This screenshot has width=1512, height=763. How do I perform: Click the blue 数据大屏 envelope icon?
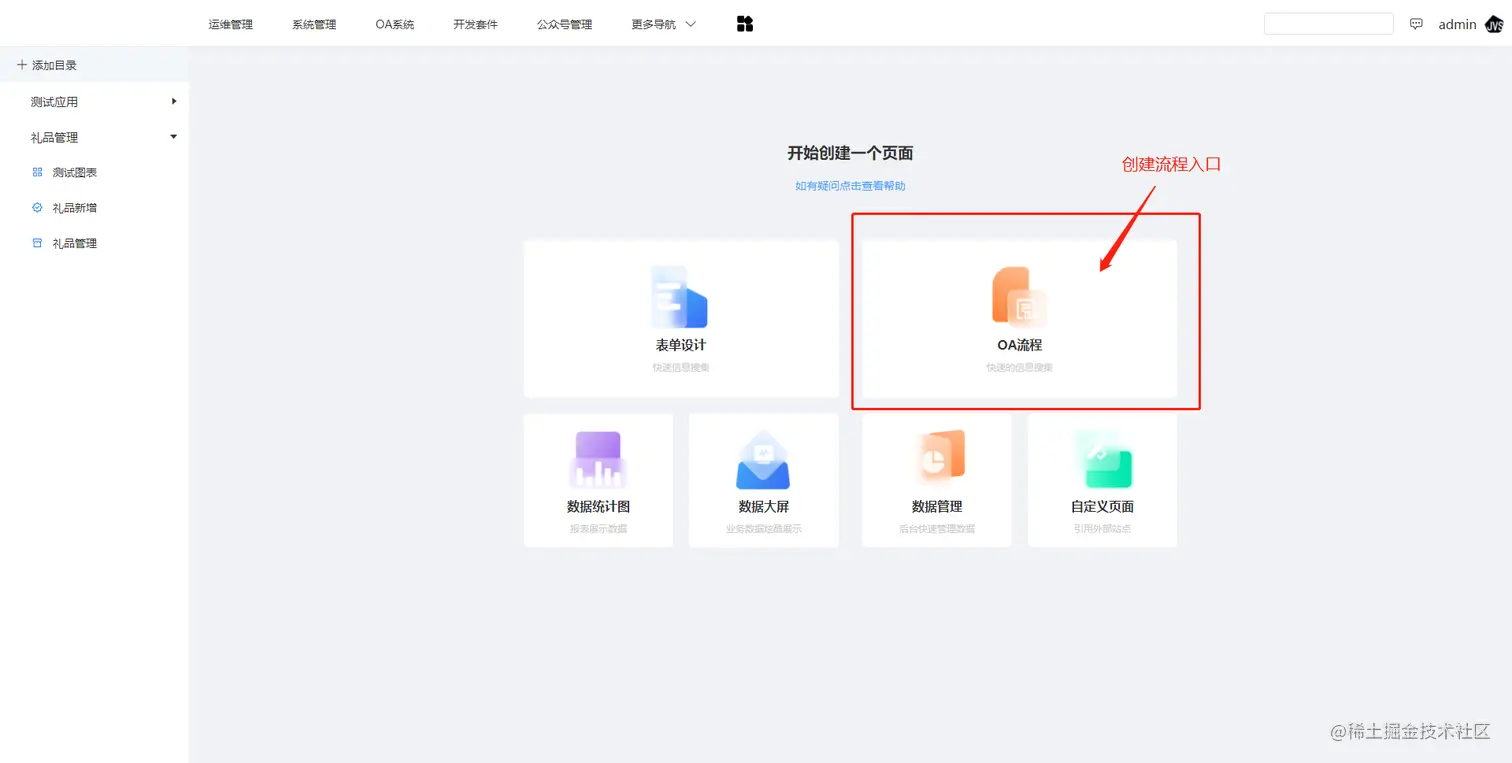click(763, 460)
